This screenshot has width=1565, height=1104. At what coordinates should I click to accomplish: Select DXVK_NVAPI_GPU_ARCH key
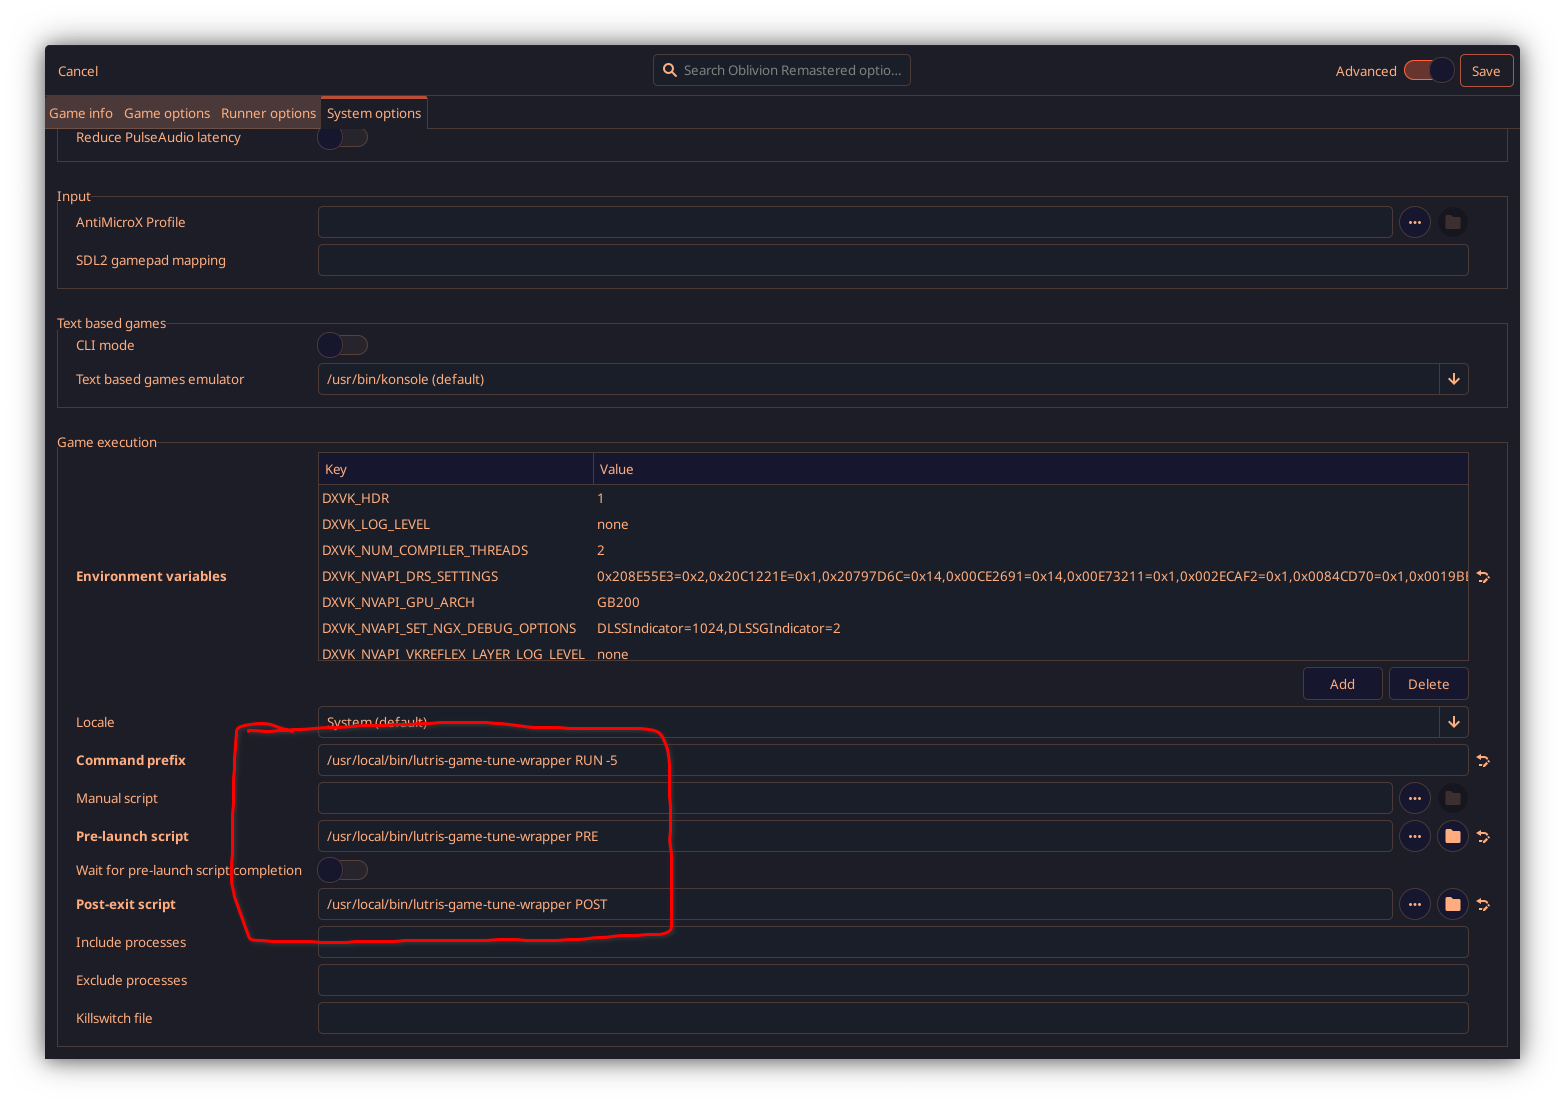tap(398, 602)
